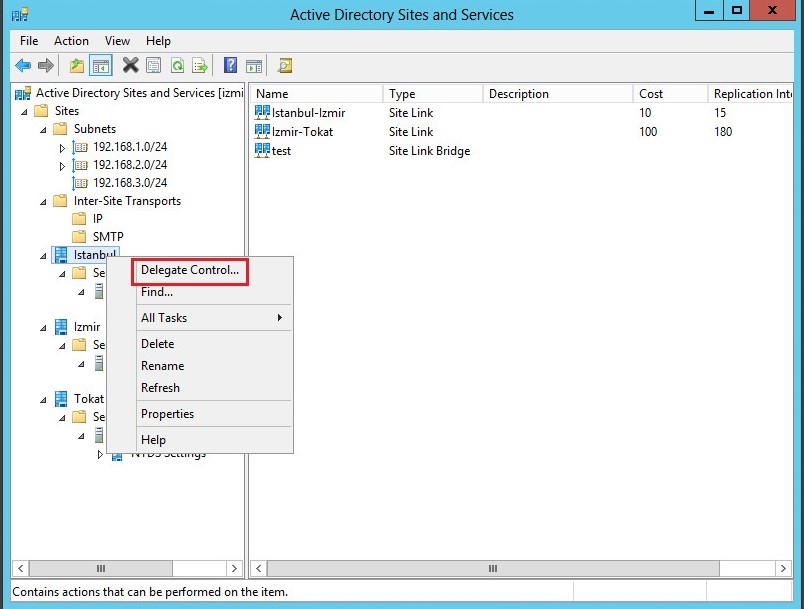The image size is (804, 609).
Task: Click the blue question mark Help toolbar icon
Action: point(230,65)
